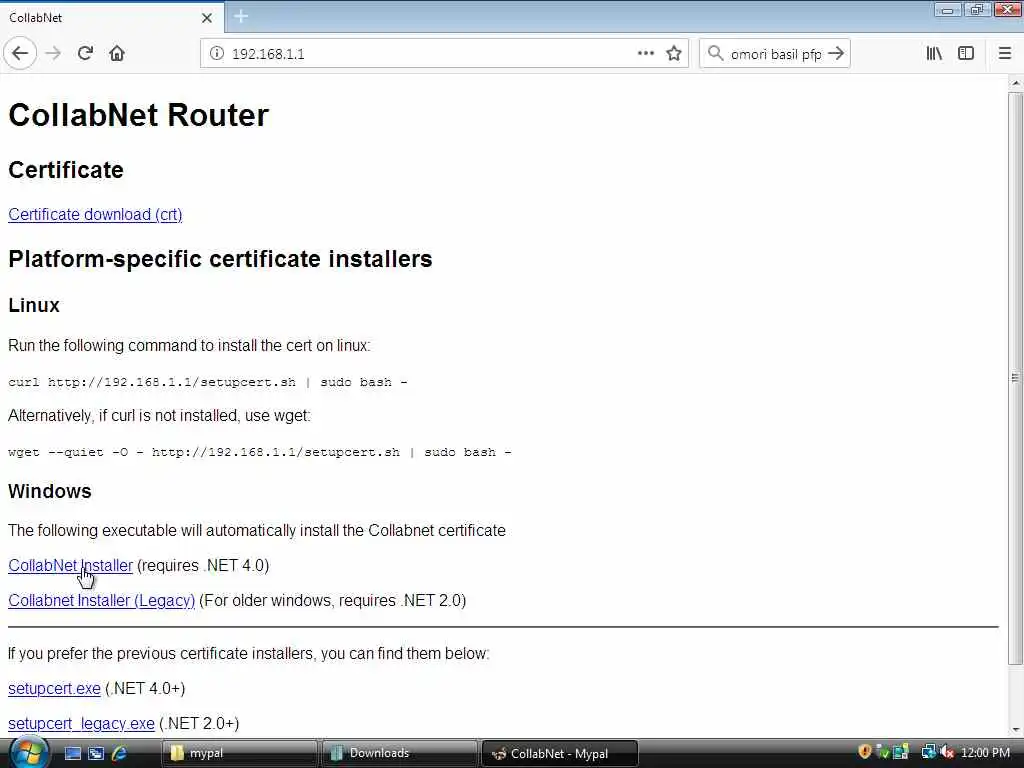The width and height of the screenshot is (1024, 768).
Task: Click the wget --quiet command text
Action: [x=260, y=452]
